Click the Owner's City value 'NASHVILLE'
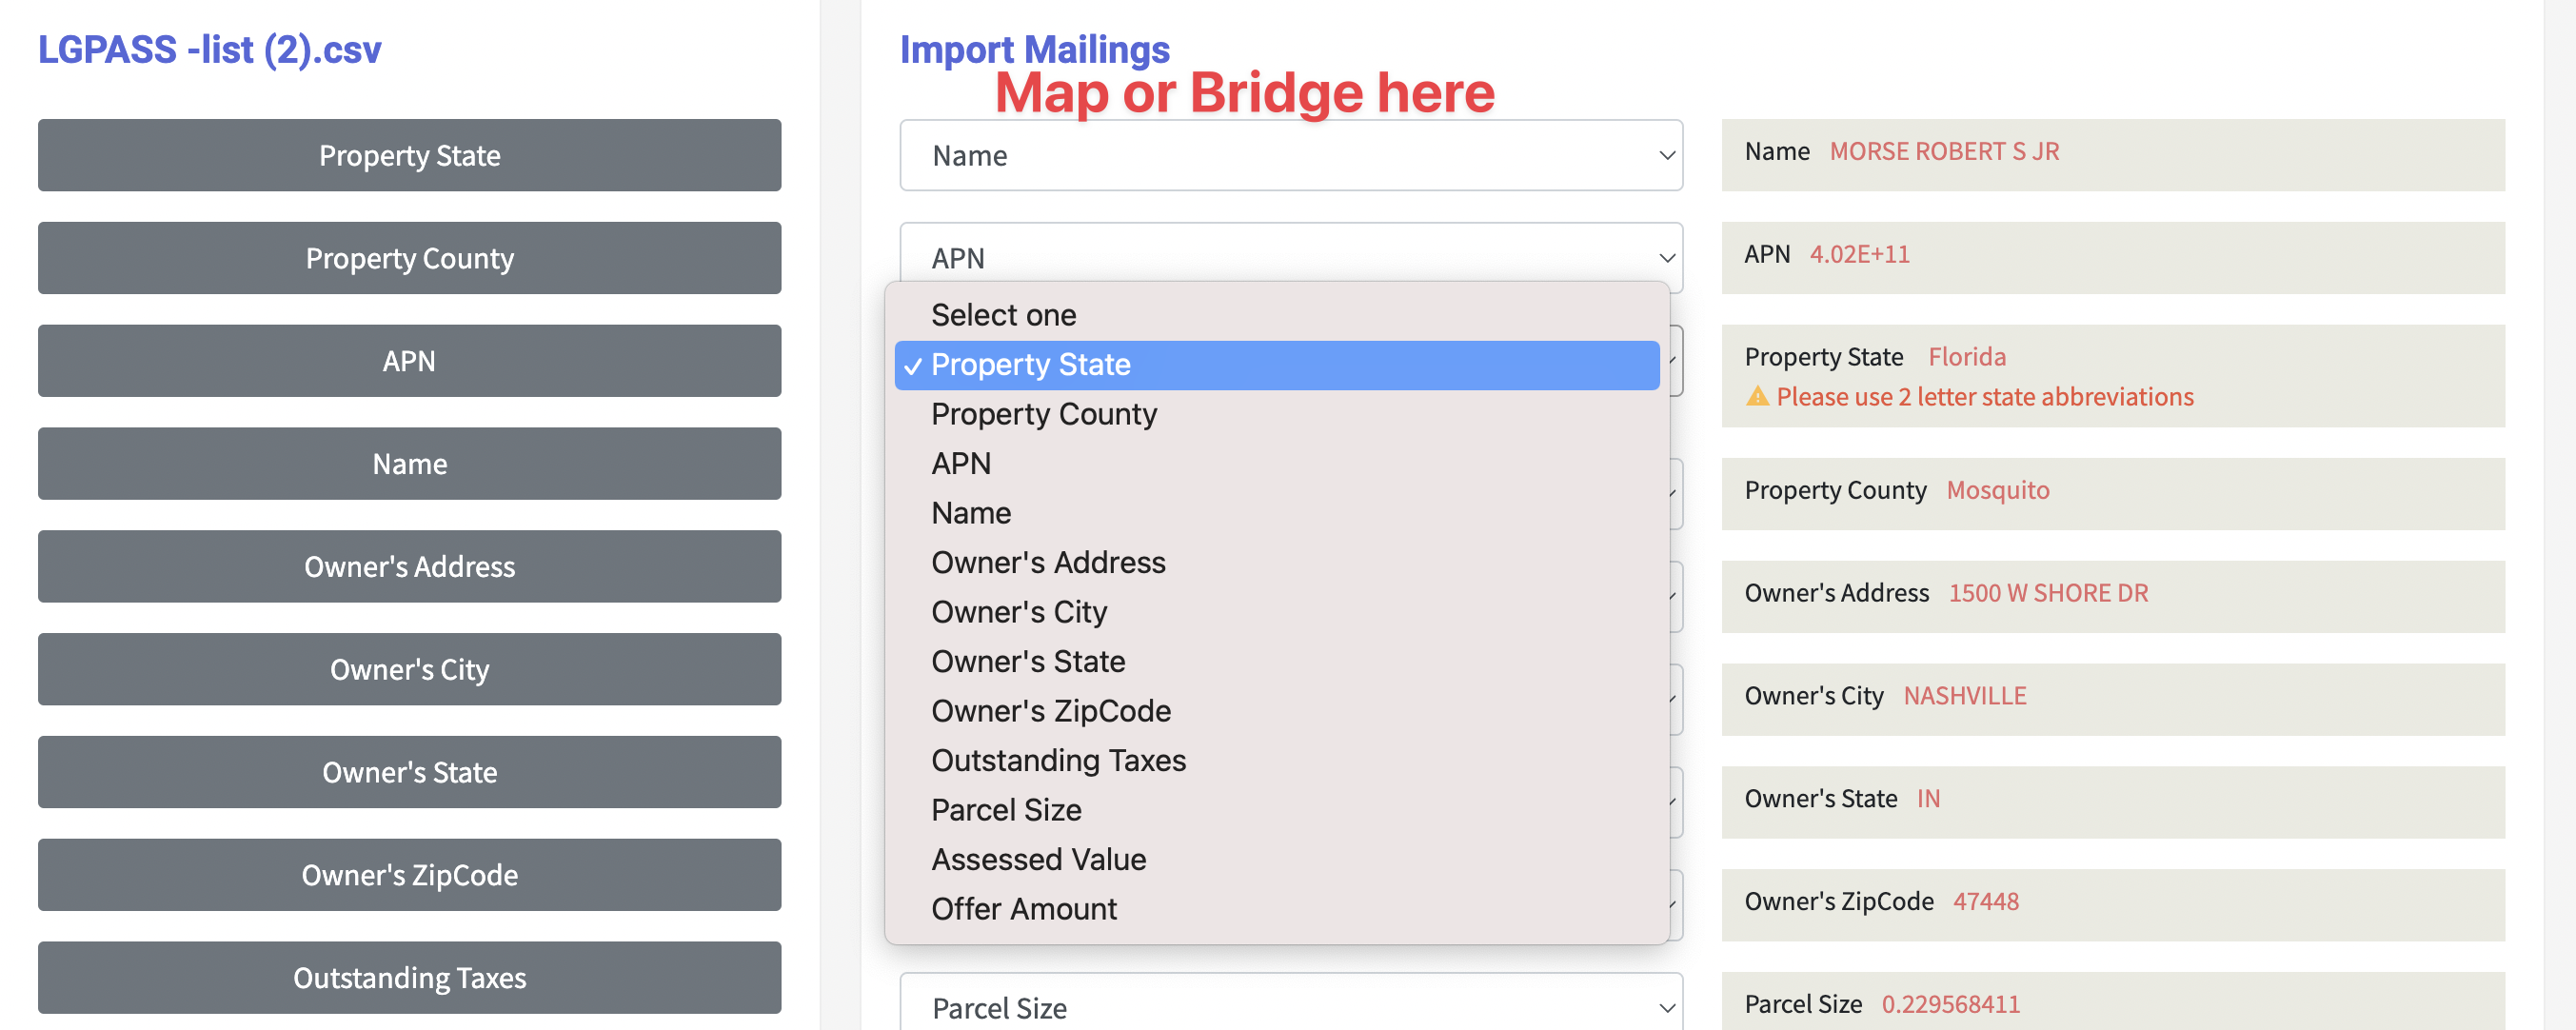Screen dimensions: 2576x1030 click(1964, 696)
